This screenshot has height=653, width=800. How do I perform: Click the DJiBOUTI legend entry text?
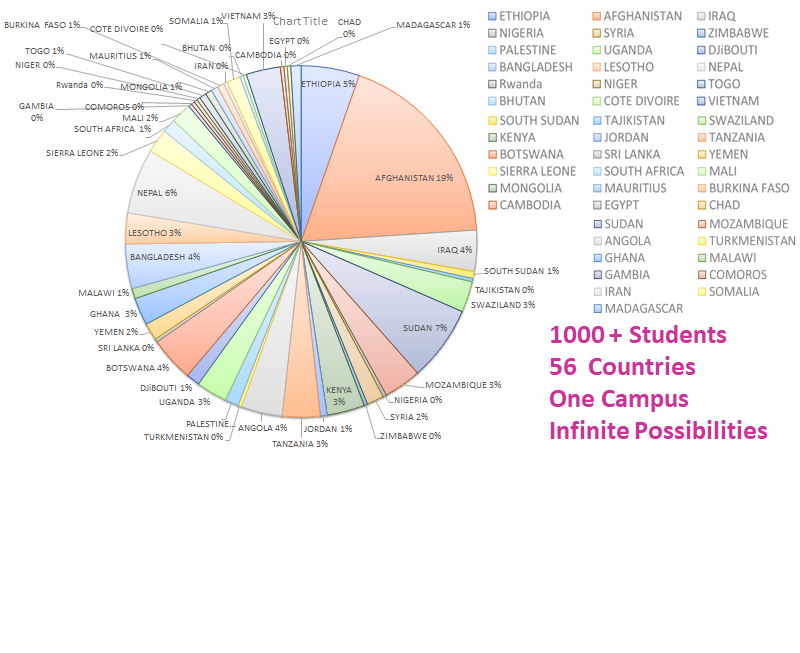coord(733,50)
